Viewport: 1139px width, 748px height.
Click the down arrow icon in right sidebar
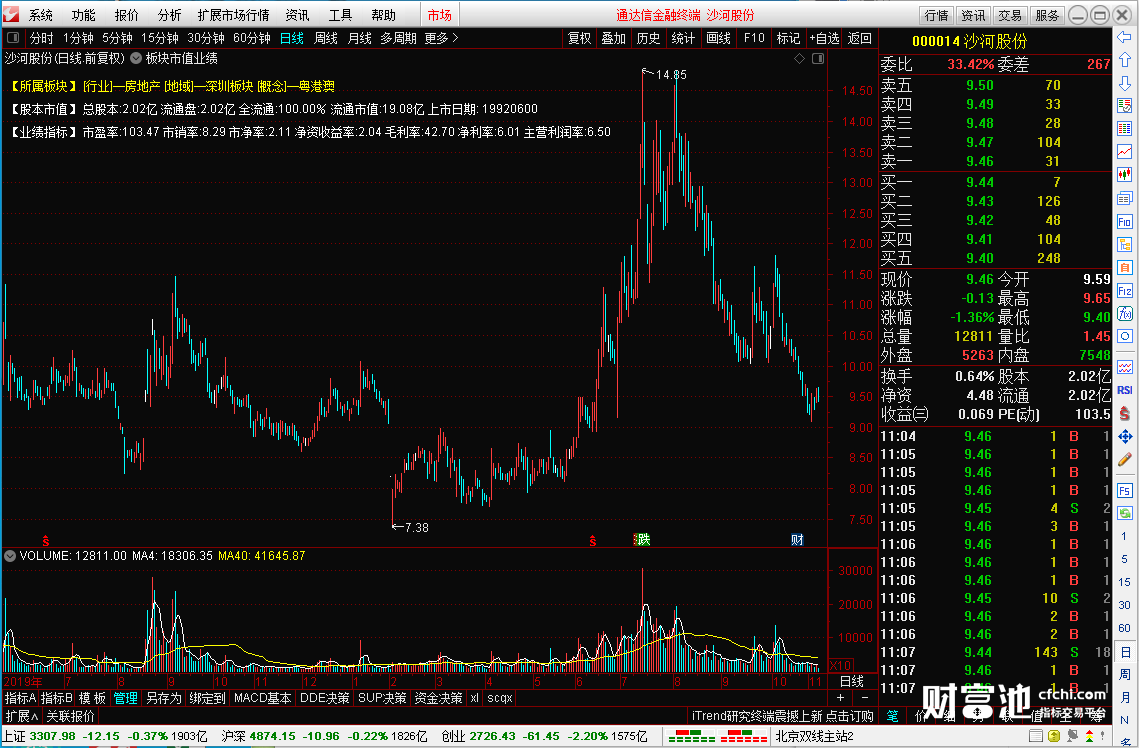click(x=1124, y=84)
